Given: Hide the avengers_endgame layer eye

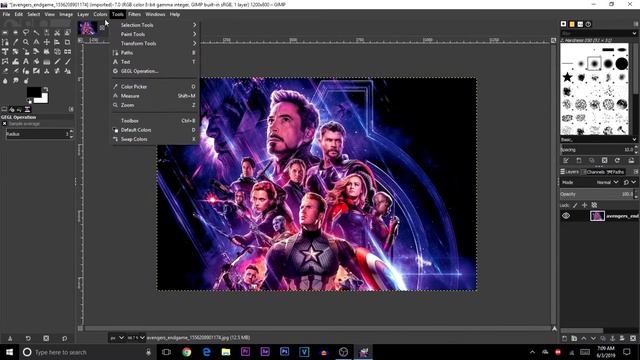Looking at the screenshot, I should (x=566, y=216).
